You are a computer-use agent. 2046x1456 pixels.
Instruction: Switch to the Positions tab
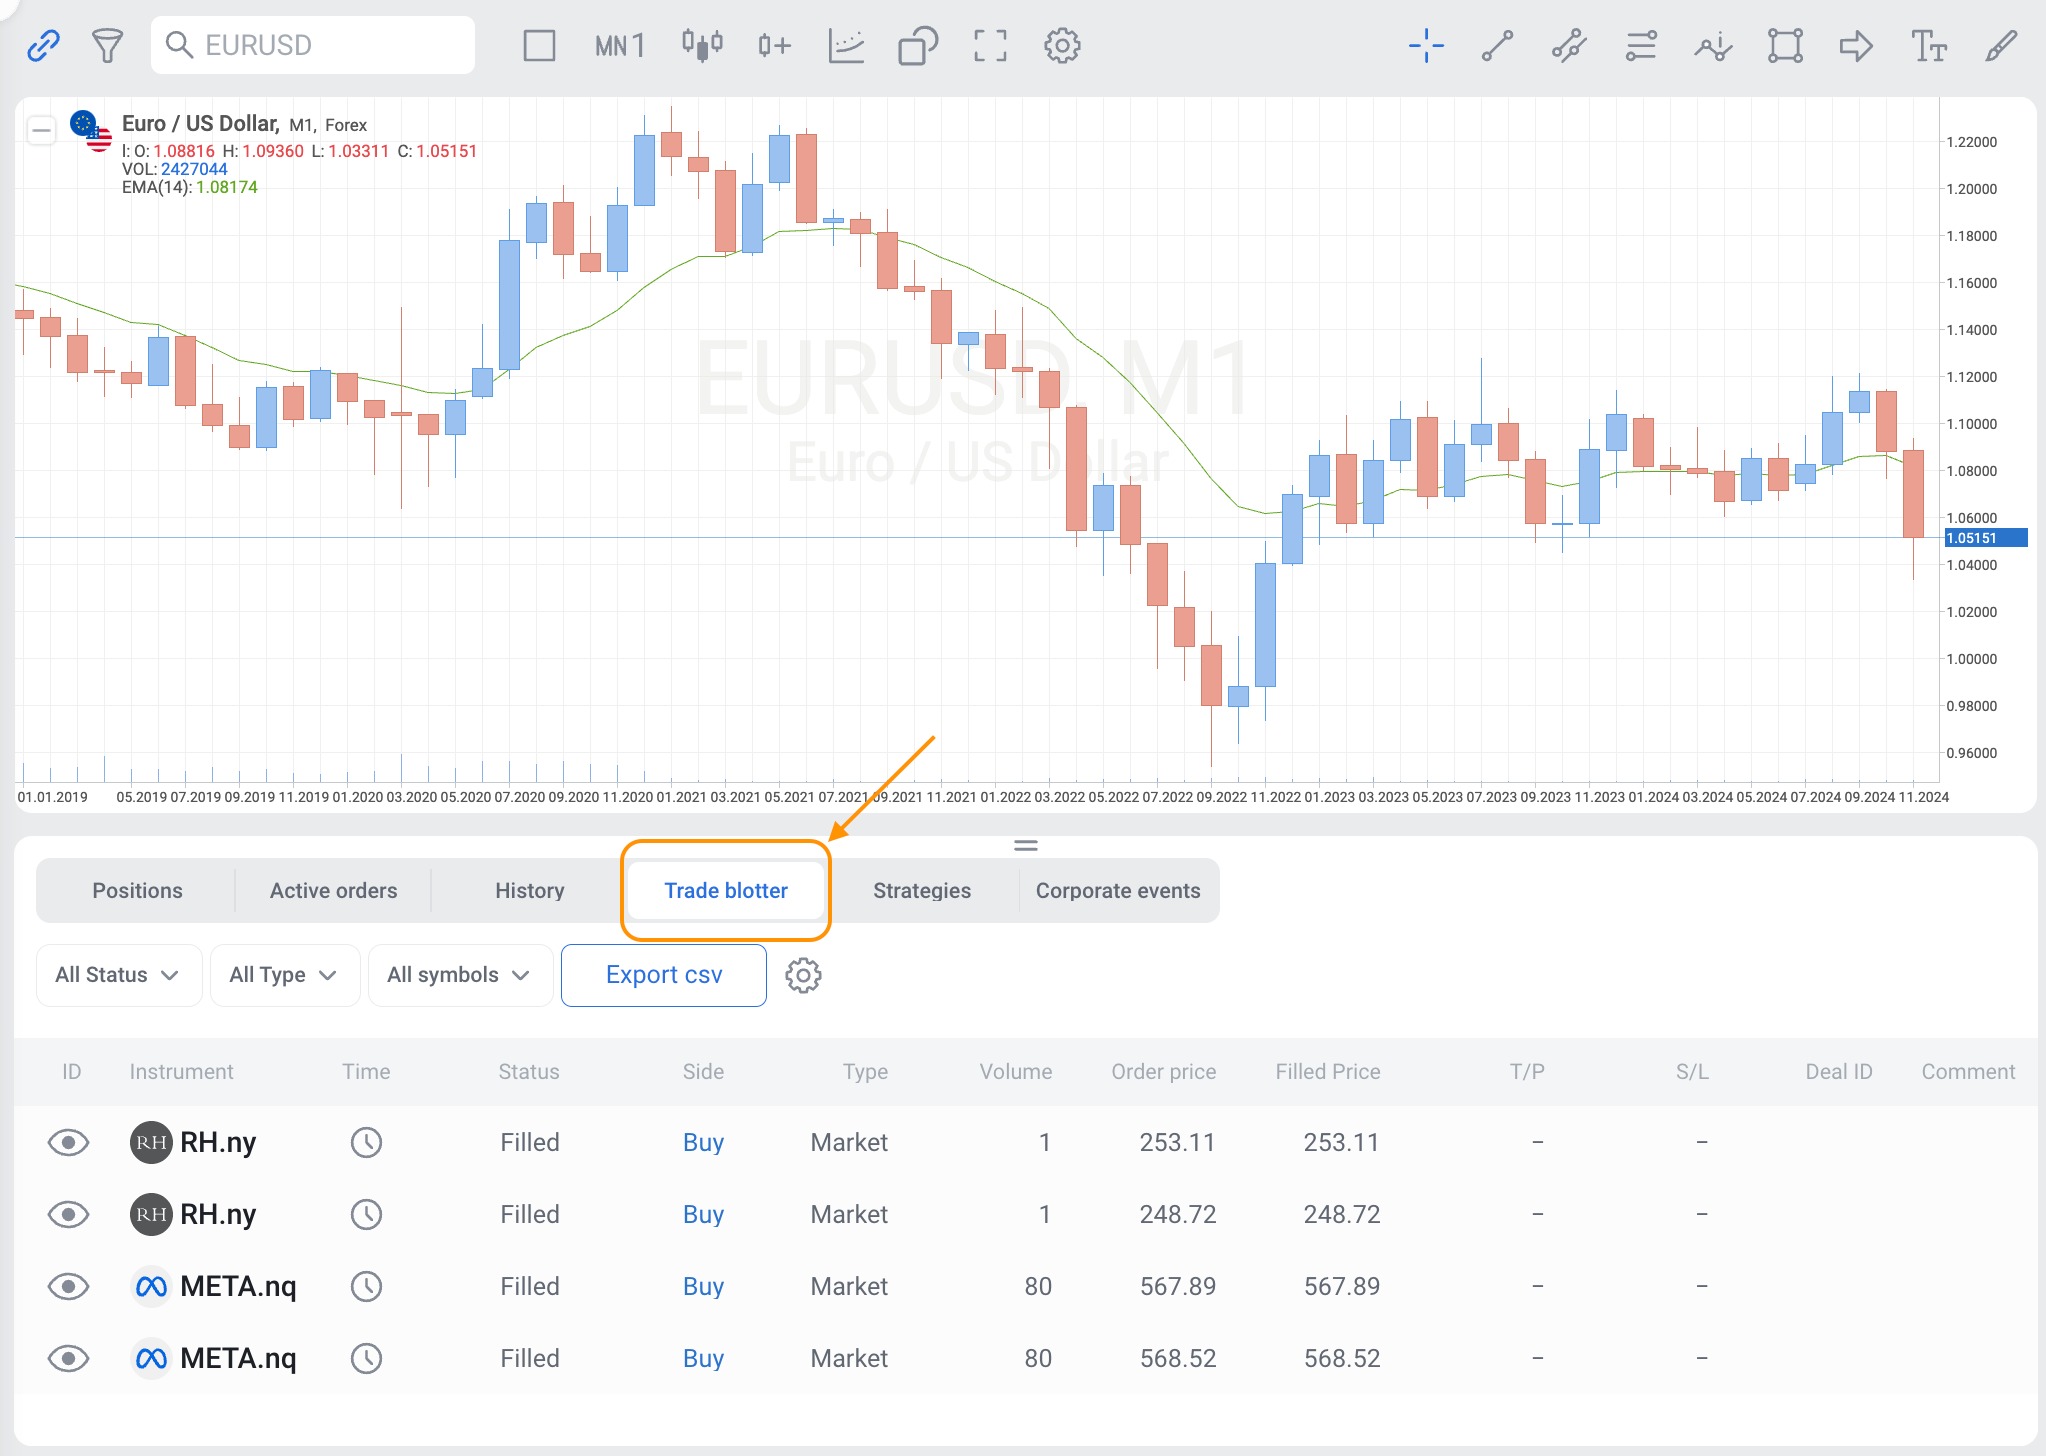point(137,890)
